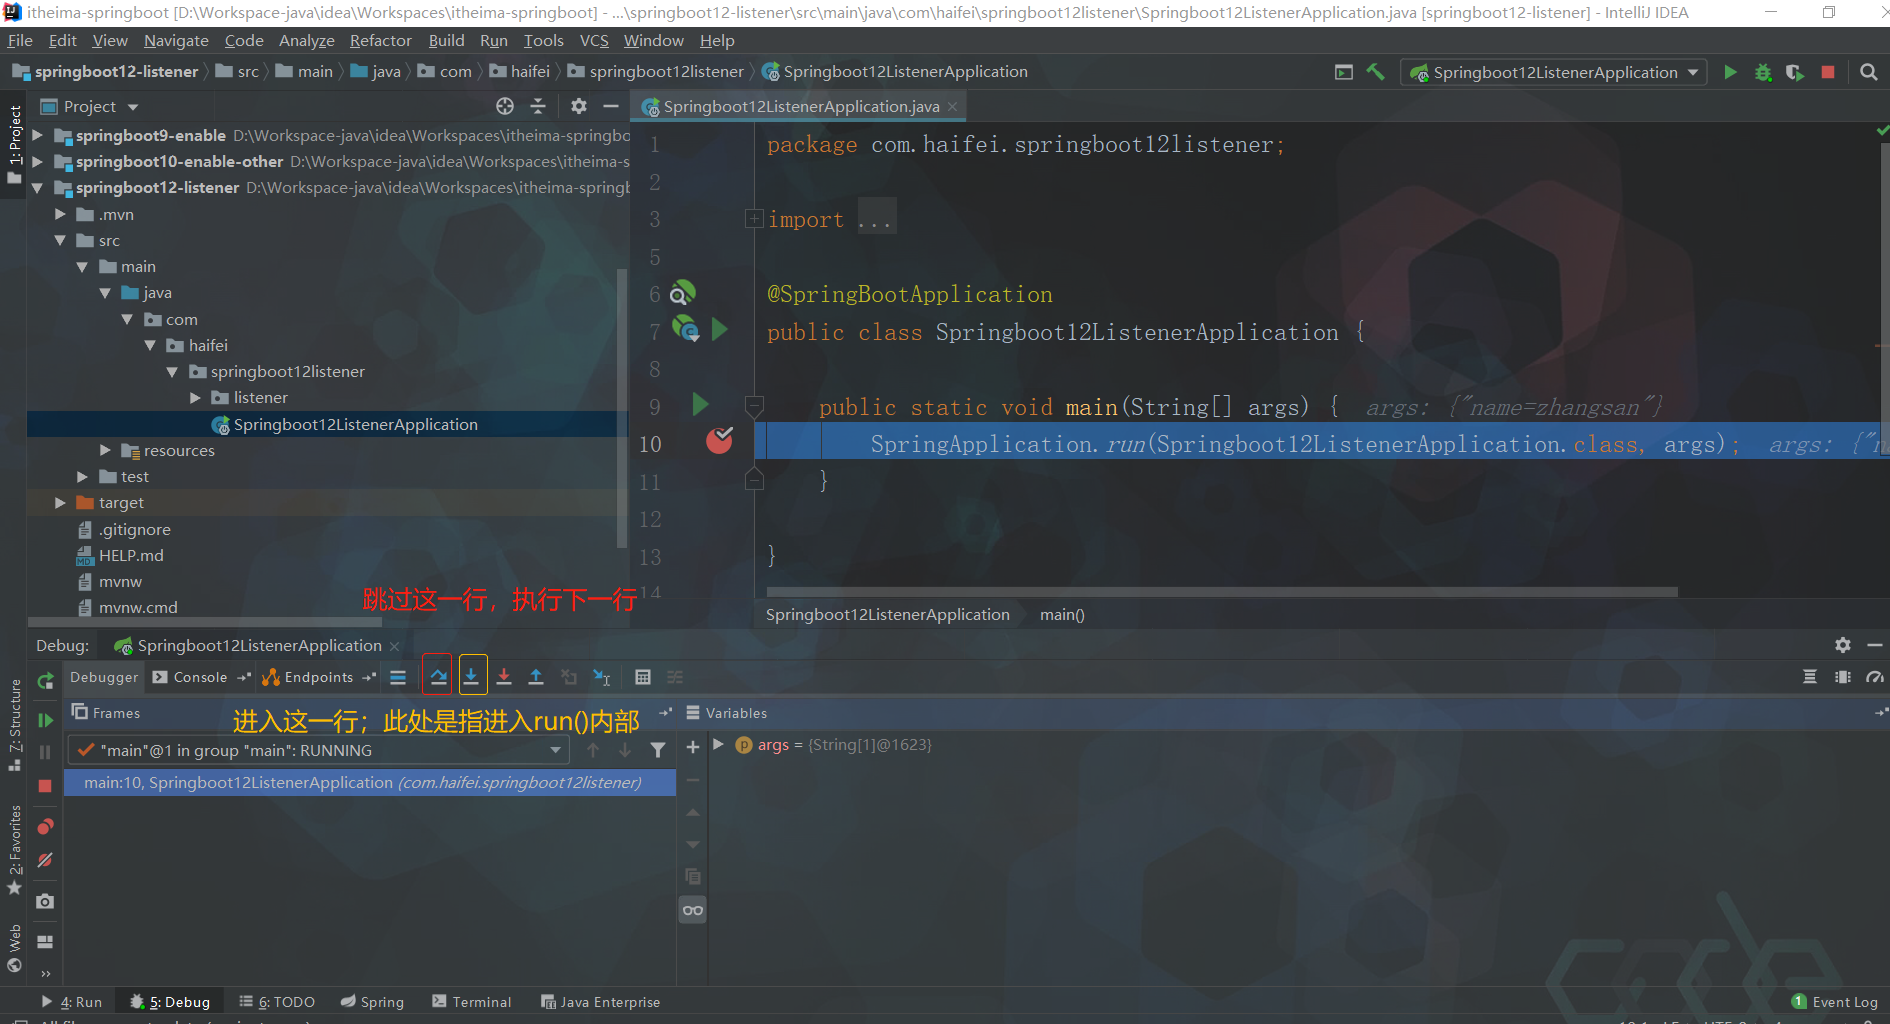Screen dimensions: 1890x1024
Task: Select the main:10 stack frame
Action: (370, 782)
